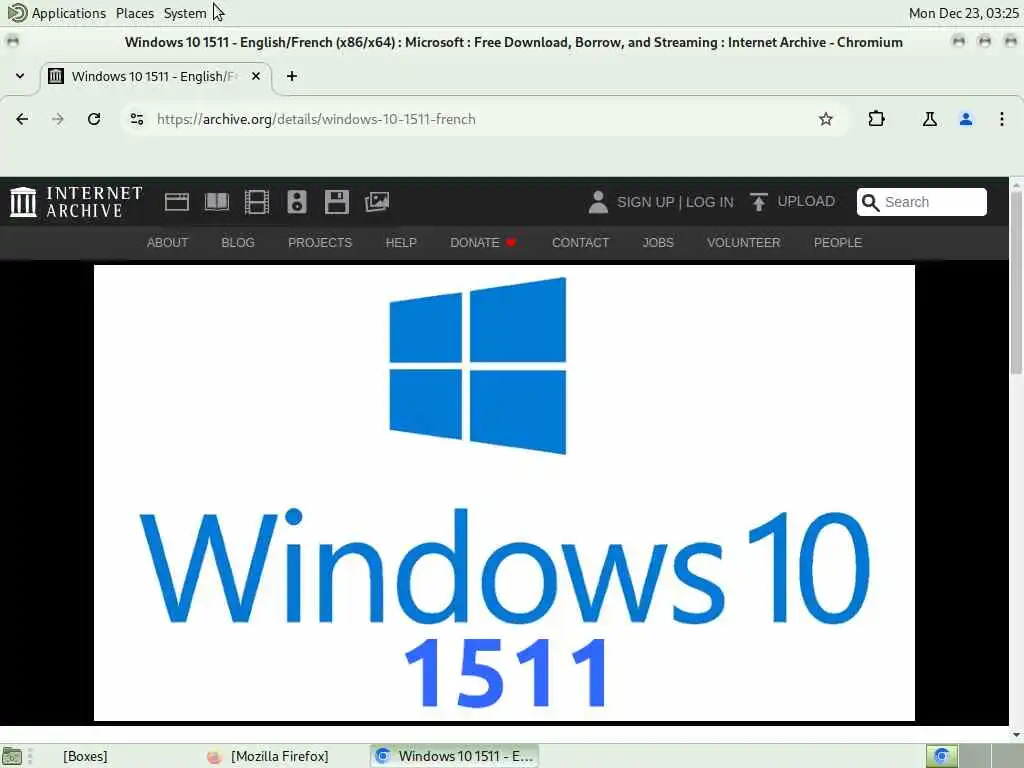
Task: Open the Software floppy disk icon
Action: (336, 202)
